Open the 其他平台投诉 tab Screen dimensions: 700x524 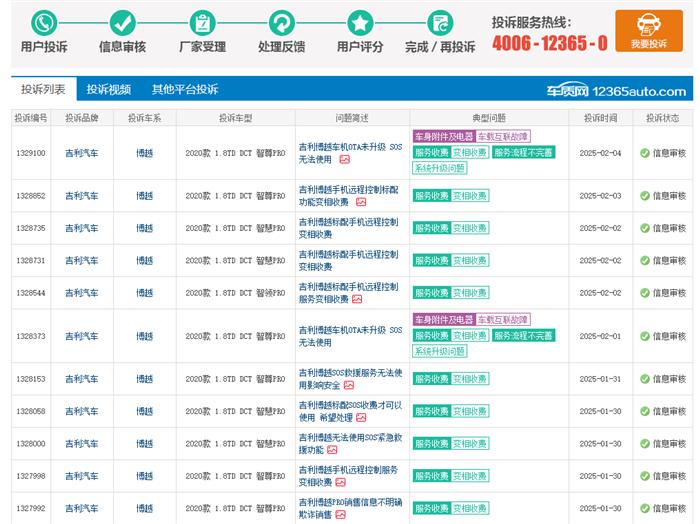tap(185, 89)
